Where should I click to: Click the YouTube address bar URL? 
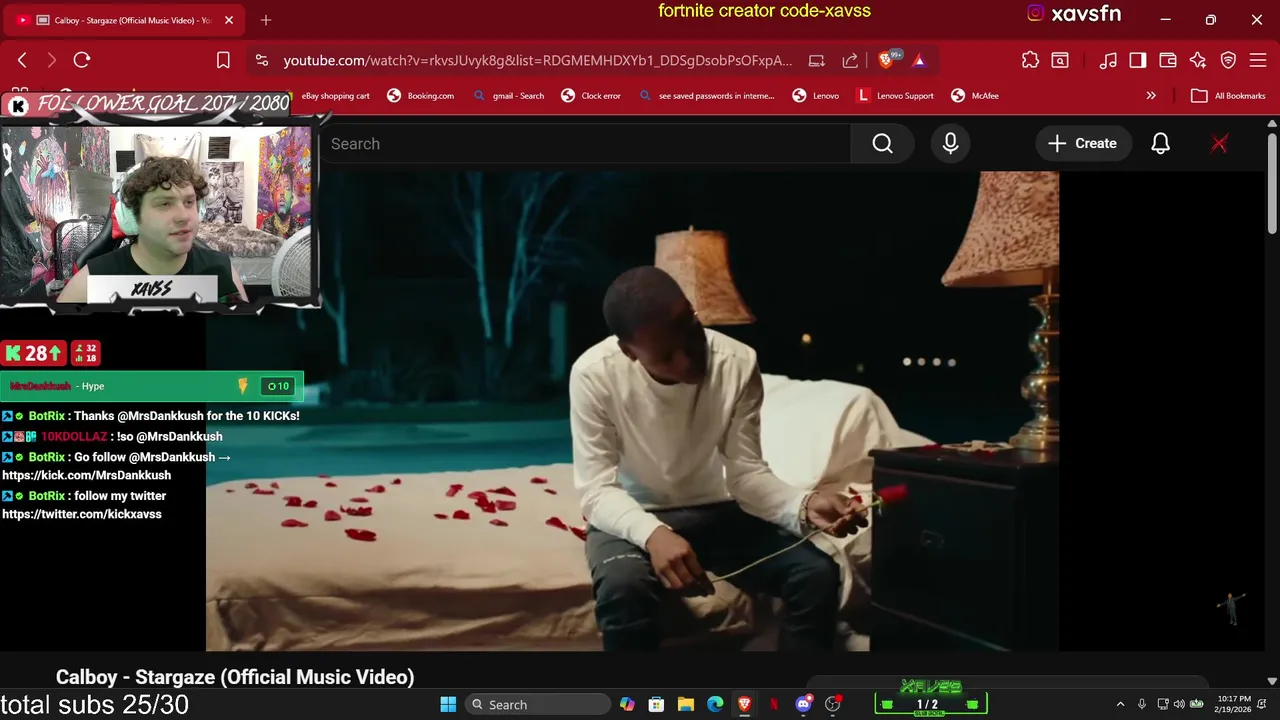[x=537, y=60]
